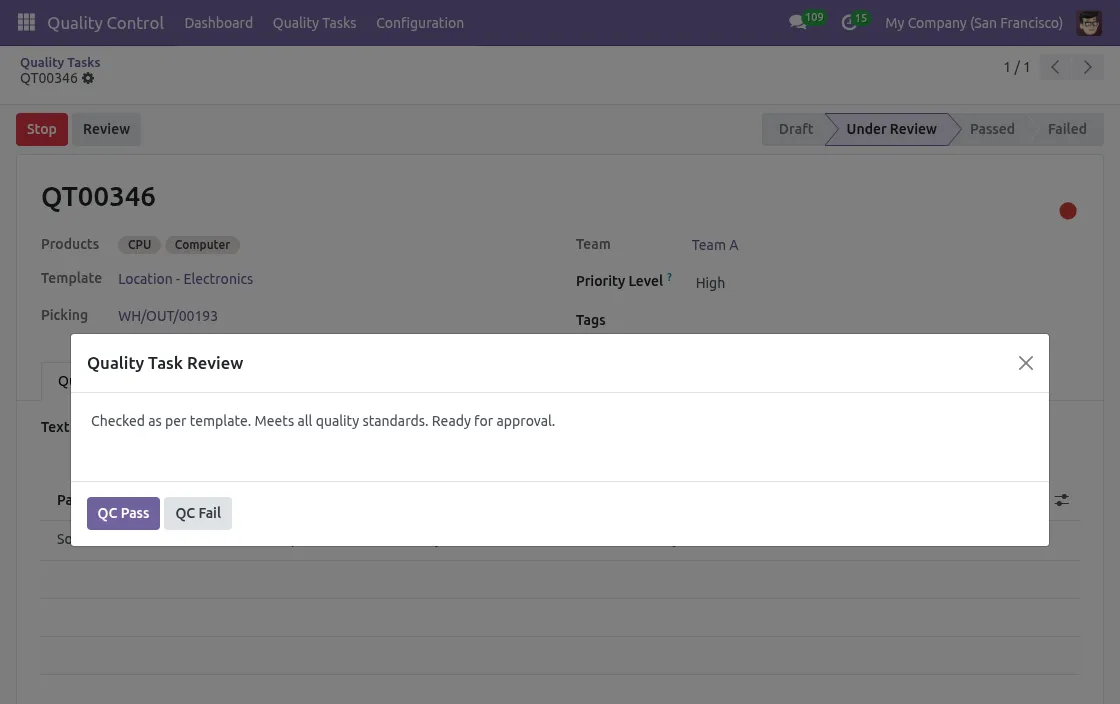Open the messages chat icon
This screenshot has width=1120, height=704.
pos(797,23)
